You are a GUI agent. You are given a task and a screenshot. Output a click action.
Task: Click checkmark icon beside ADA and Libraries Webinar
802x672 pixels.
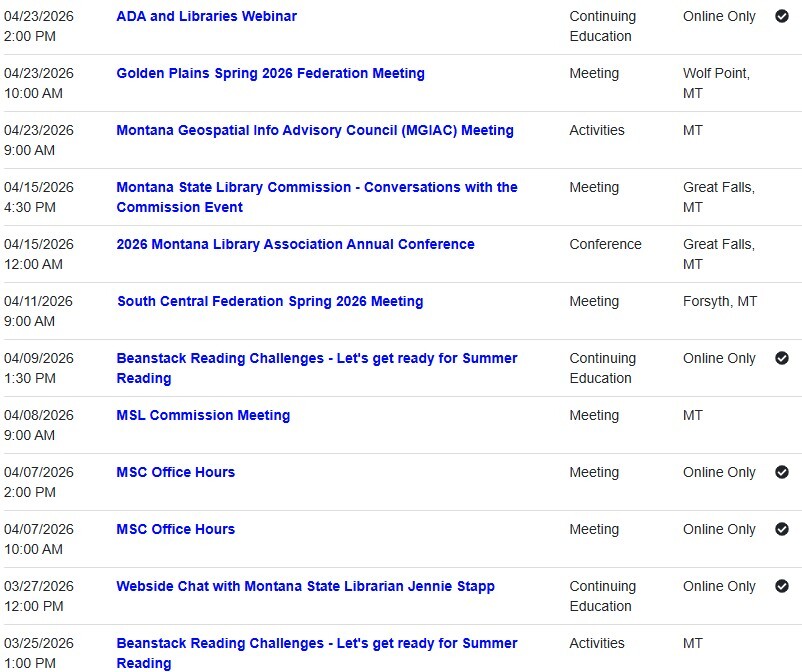click(784, 16)
